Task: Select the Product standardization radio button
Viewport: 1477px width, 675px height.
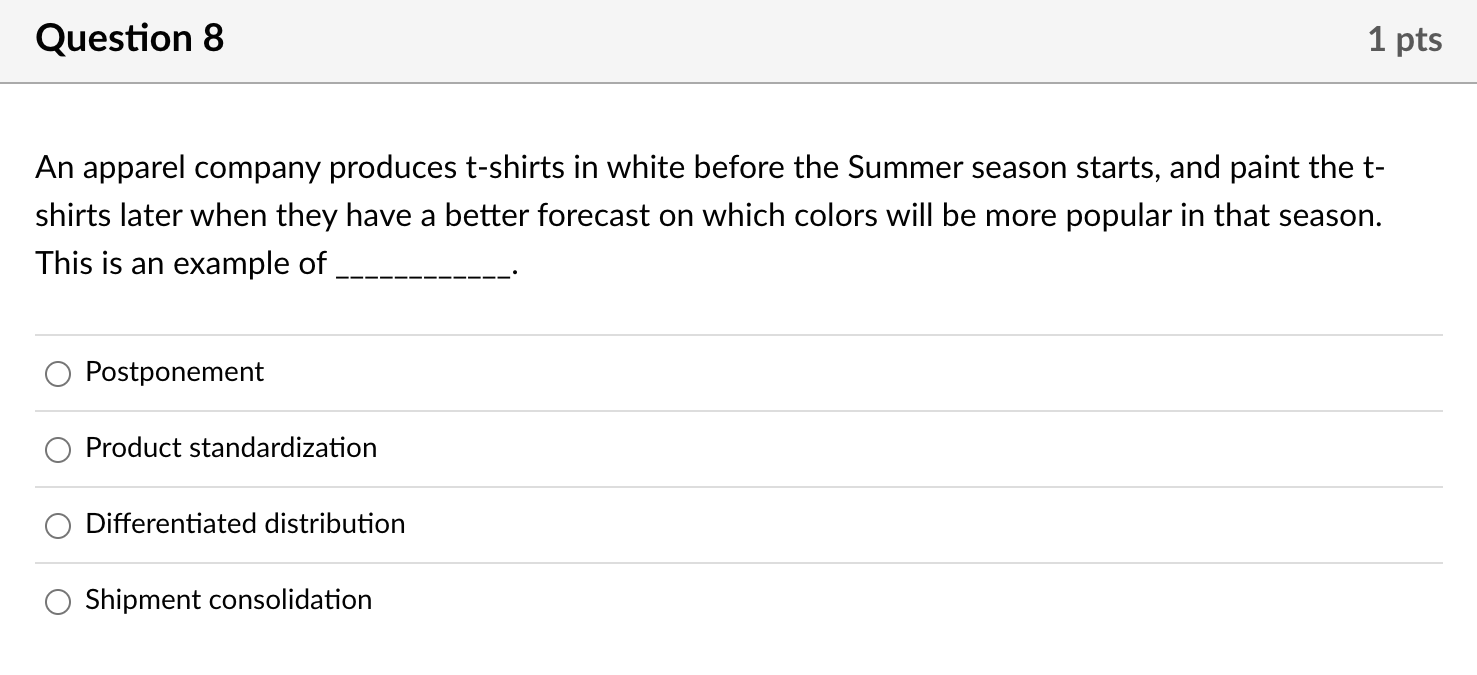Action: click(58, 449)
